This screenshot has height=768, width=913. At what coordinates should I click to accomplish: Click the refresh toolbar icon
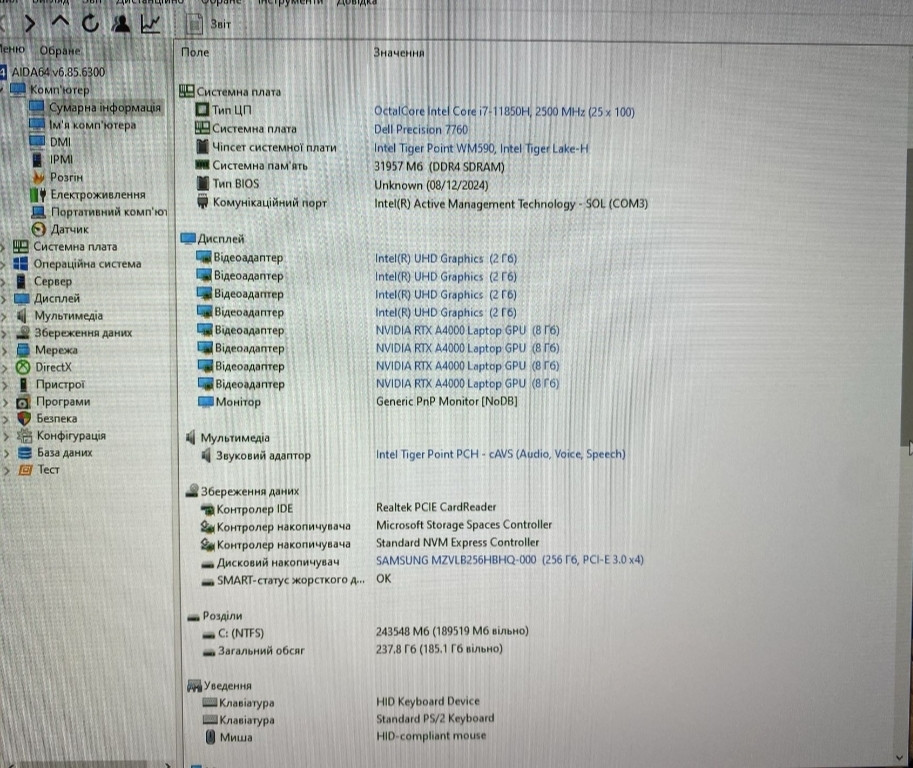point(90,23)
